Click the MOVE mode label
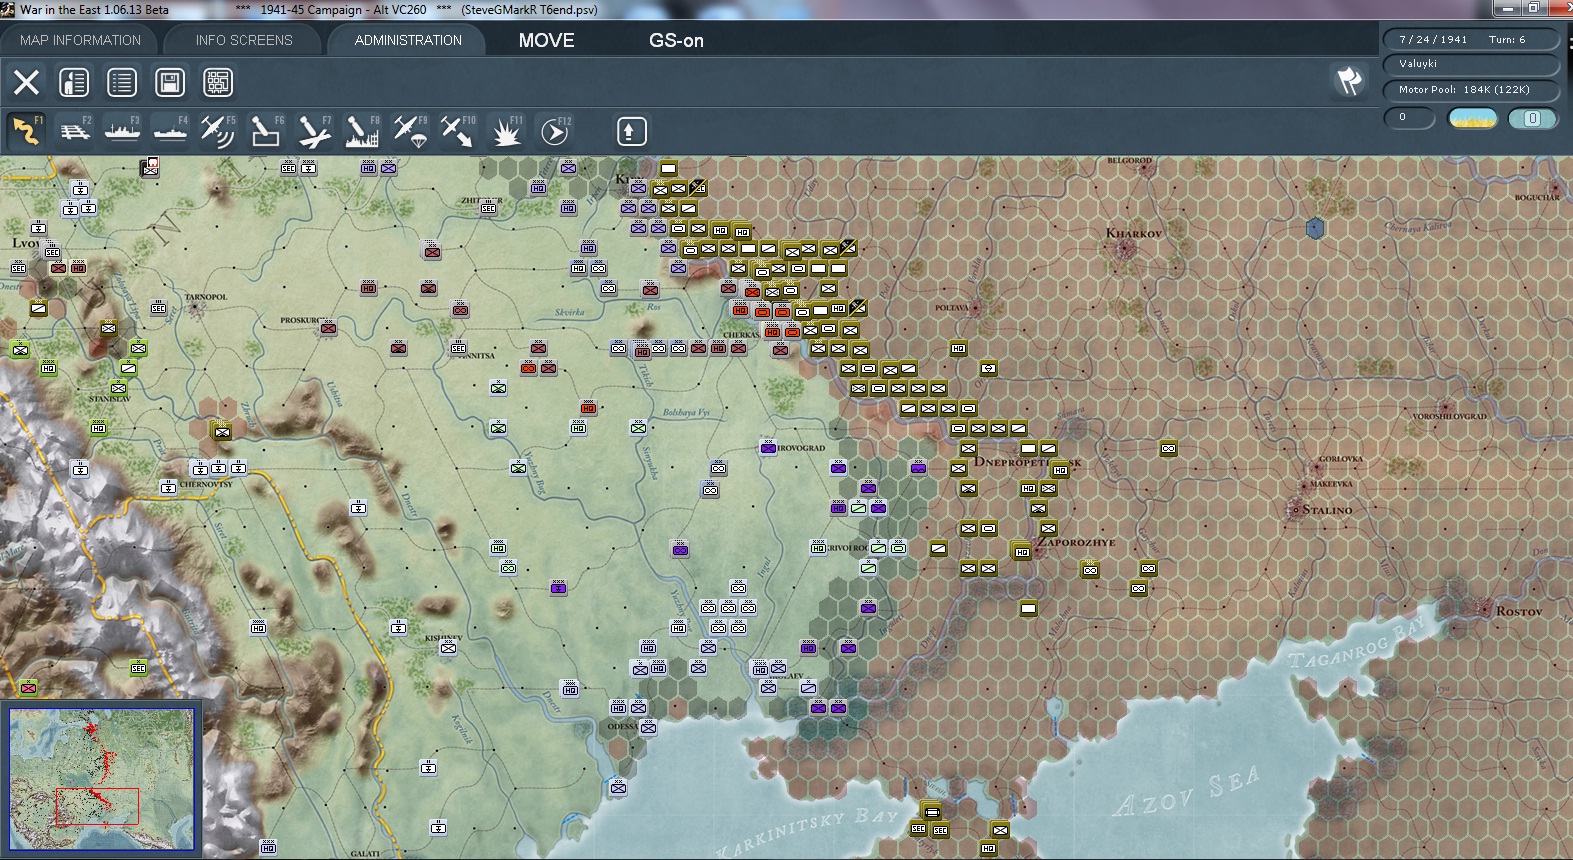The width and height of the screenshot is (1573, 860). tap(547, 41)
